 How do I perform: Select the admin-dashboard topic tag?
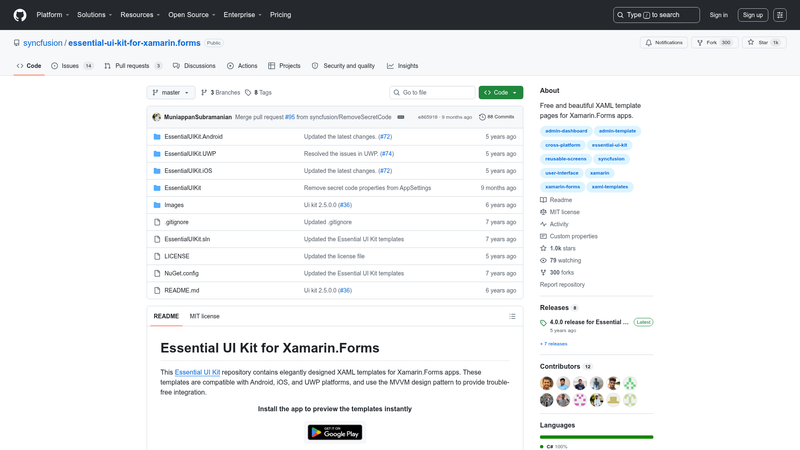pos(566,131)
